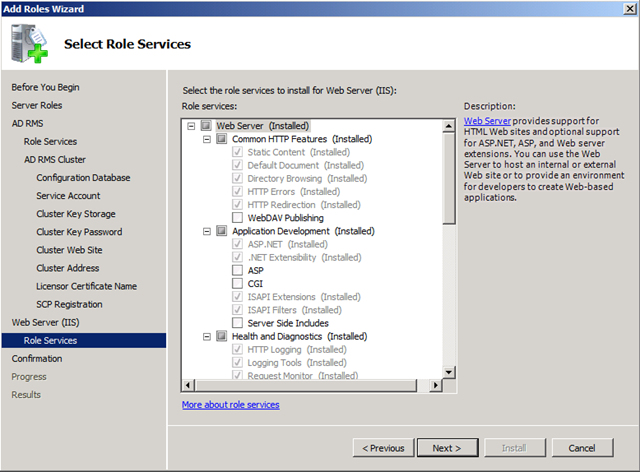Select the Cluster Key Password step
Viewport: 640px width, 472px height.
point(79,232)
